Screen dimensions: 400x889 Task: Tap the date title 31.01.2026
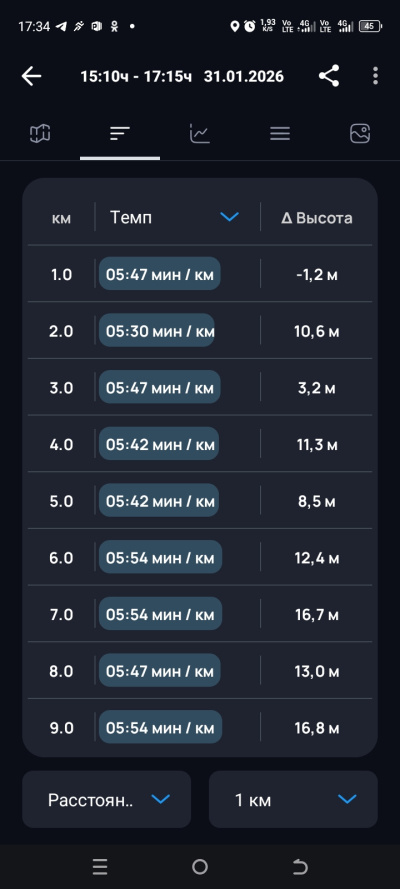pos(244,76)
